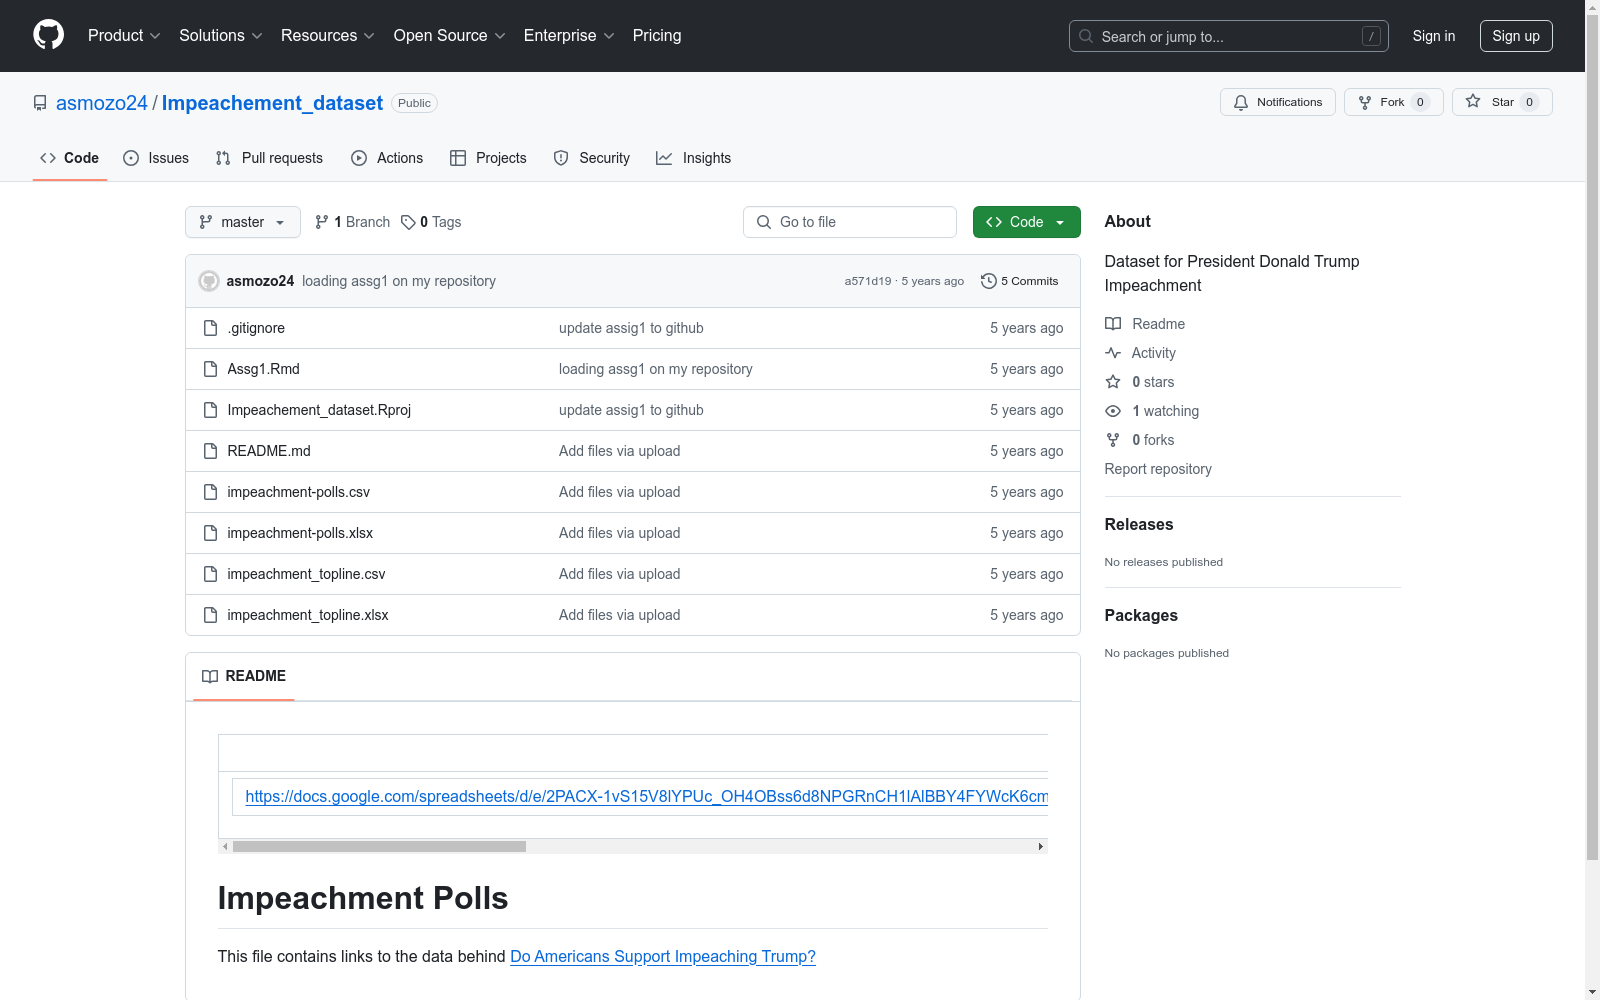The width and height of the screenshot is (1600, 1000).
Task: Click the page vertical scrollbar
Action: 1592,437
